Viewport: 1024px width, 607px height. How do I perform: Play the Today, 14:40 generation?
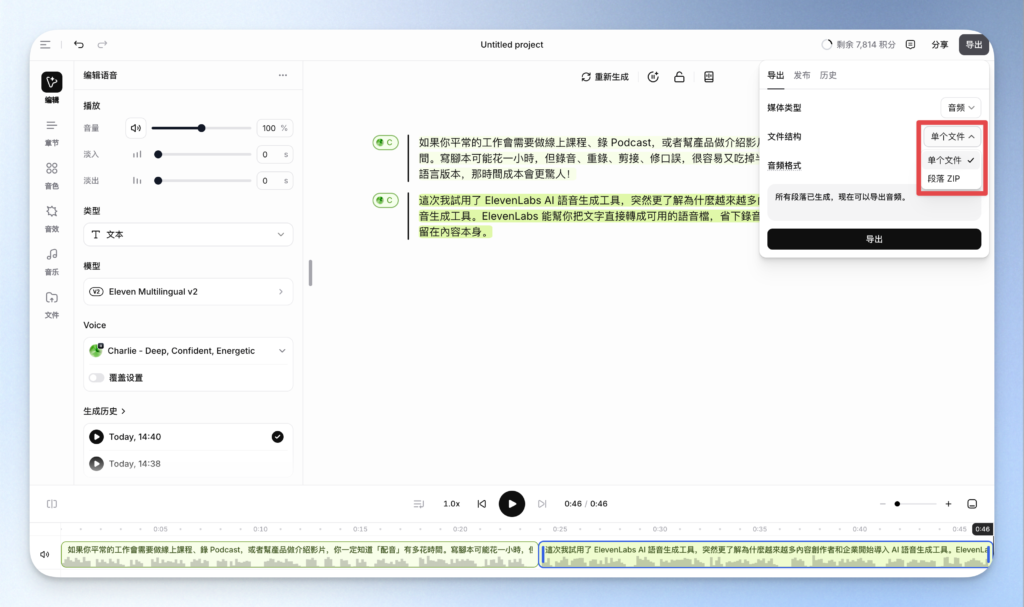(x=96, y=436)
